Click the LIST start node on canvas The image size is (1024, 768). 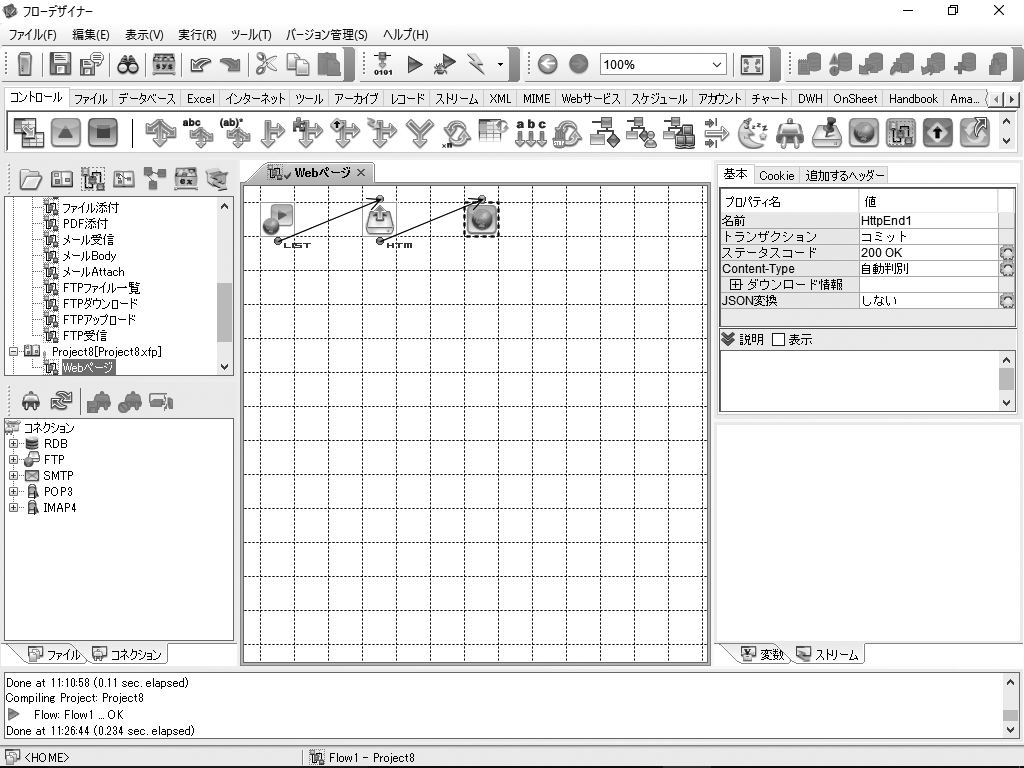[278, 219]
